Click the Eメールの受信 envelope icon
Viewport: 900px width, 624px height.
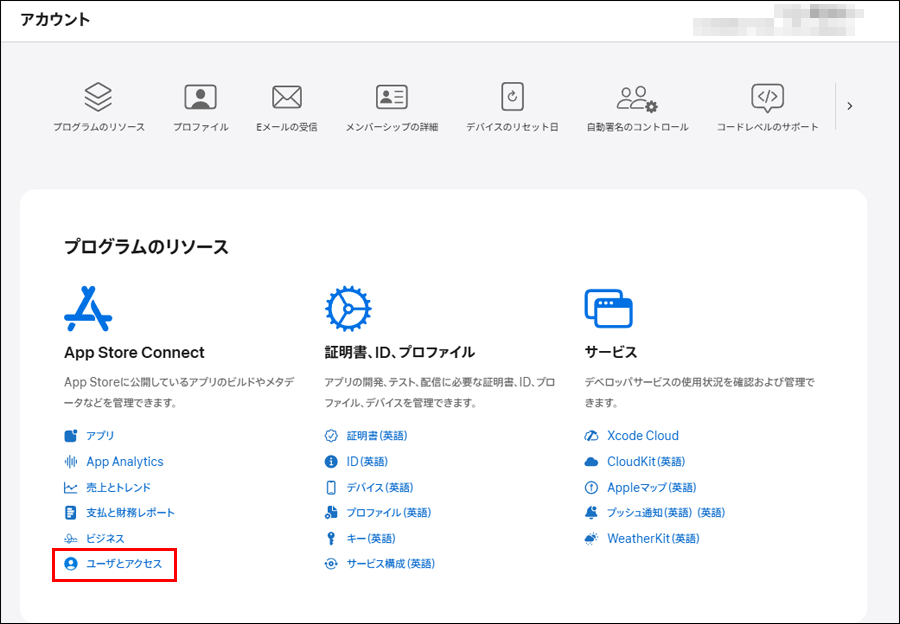pos(287,97)
